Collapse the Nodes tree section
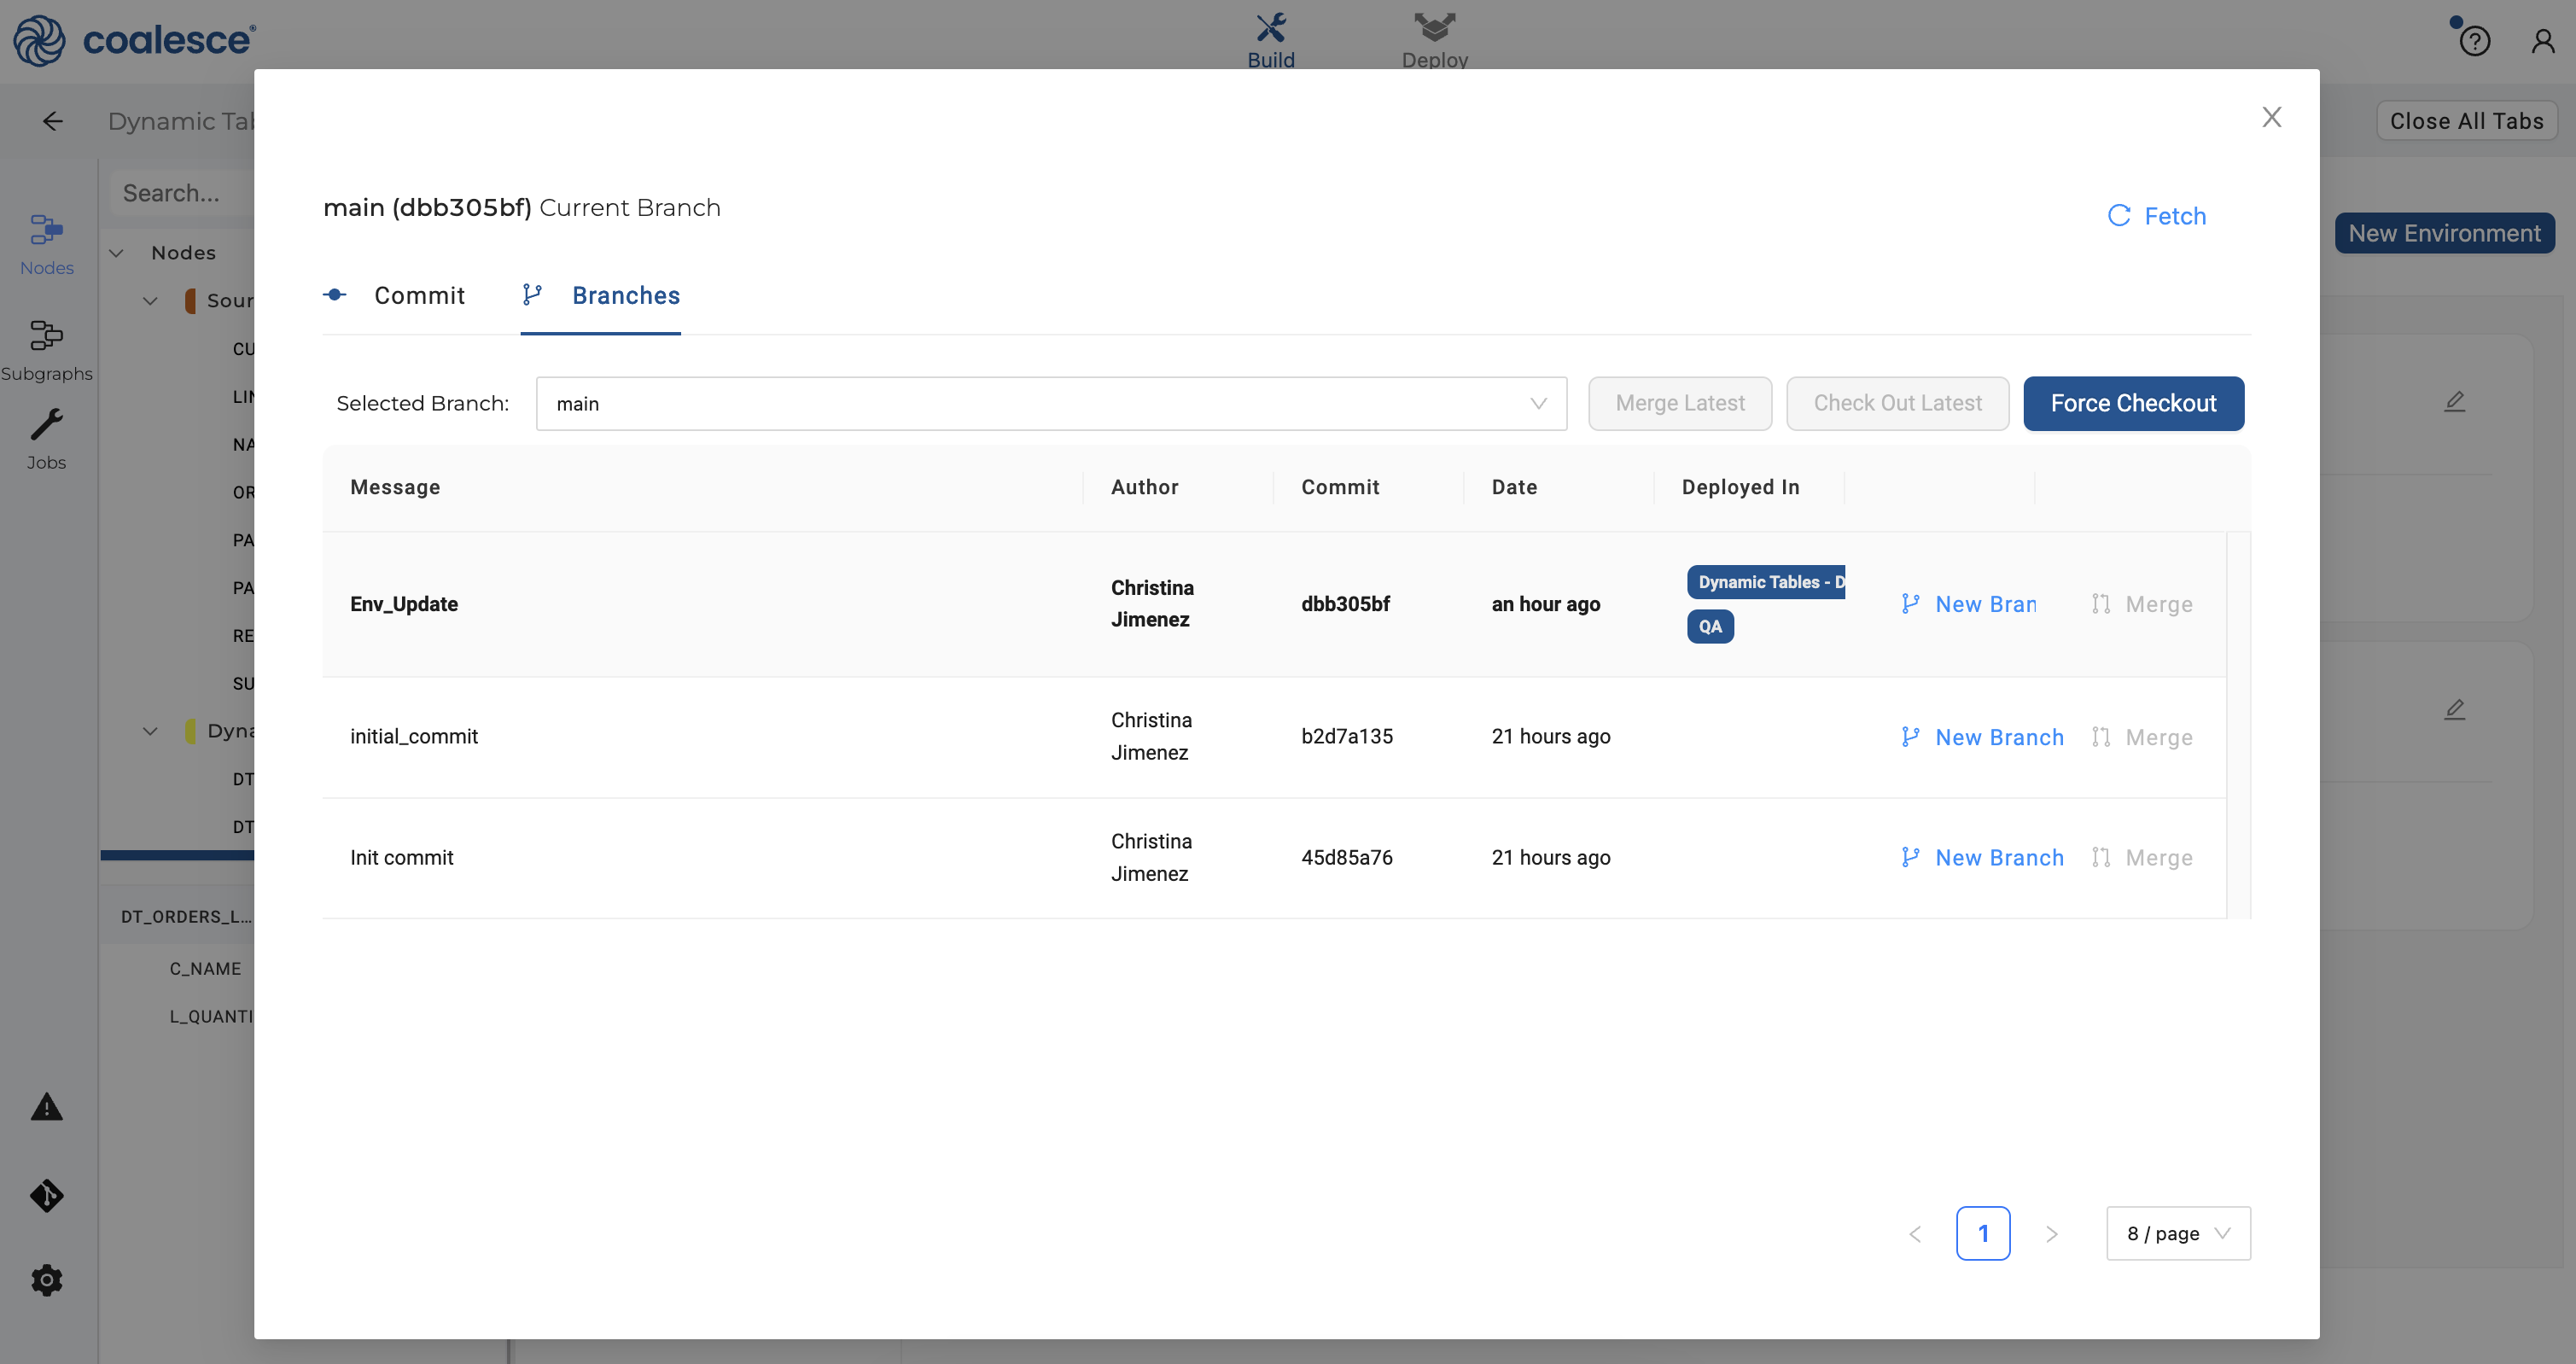The image size is (2576, 1364). point(117,253)
